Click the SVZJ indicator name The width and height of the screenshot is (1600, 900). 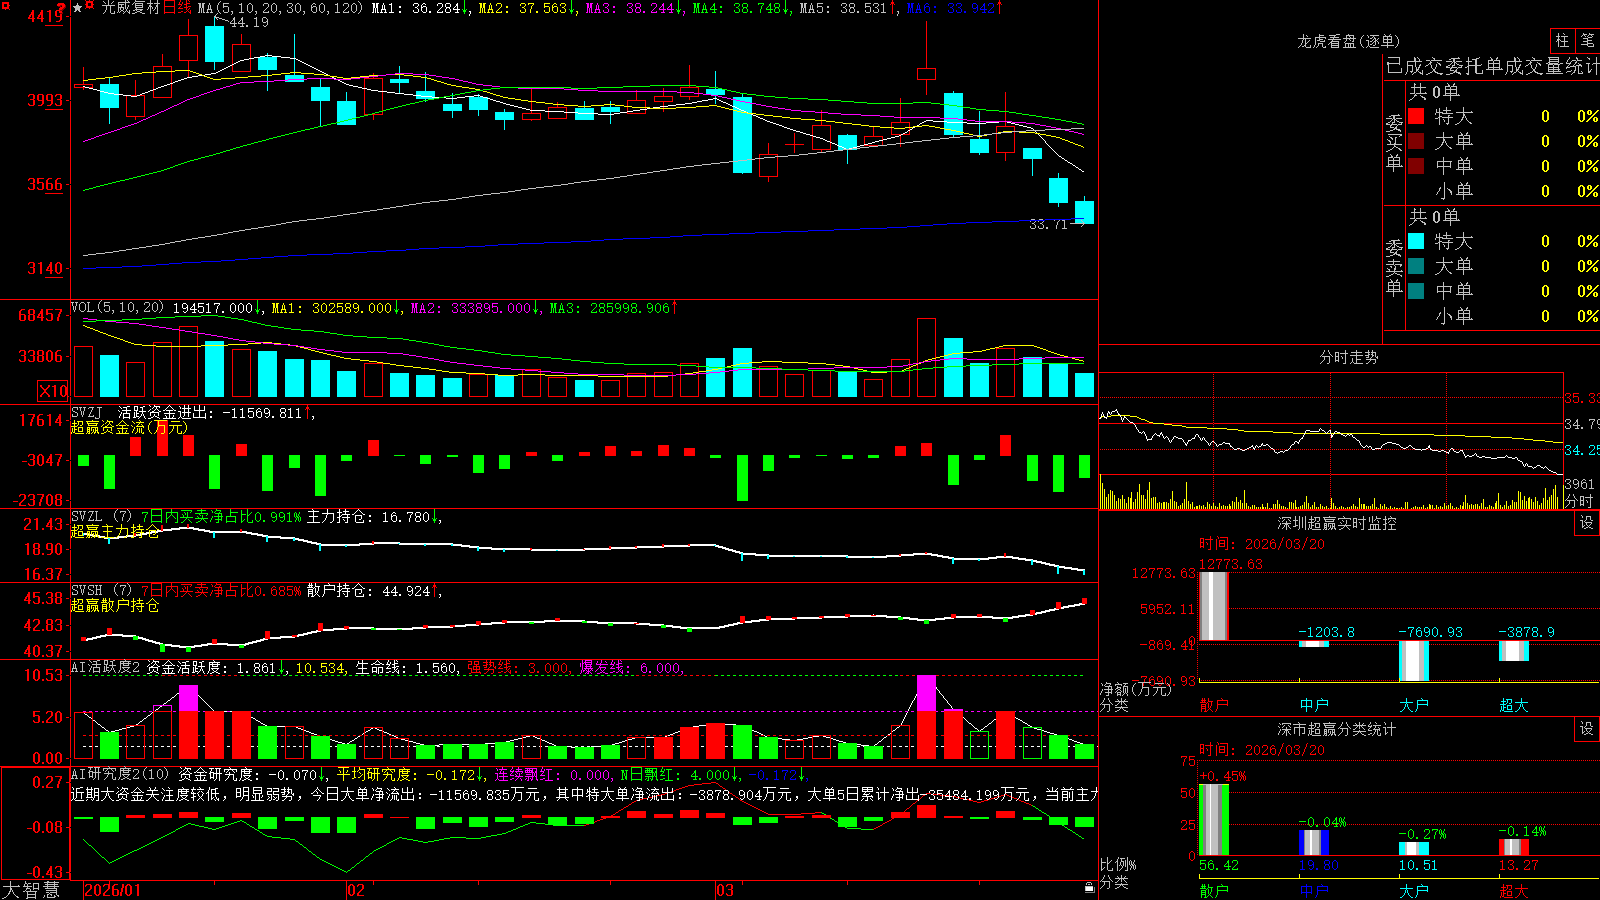[x=87, y=412]
